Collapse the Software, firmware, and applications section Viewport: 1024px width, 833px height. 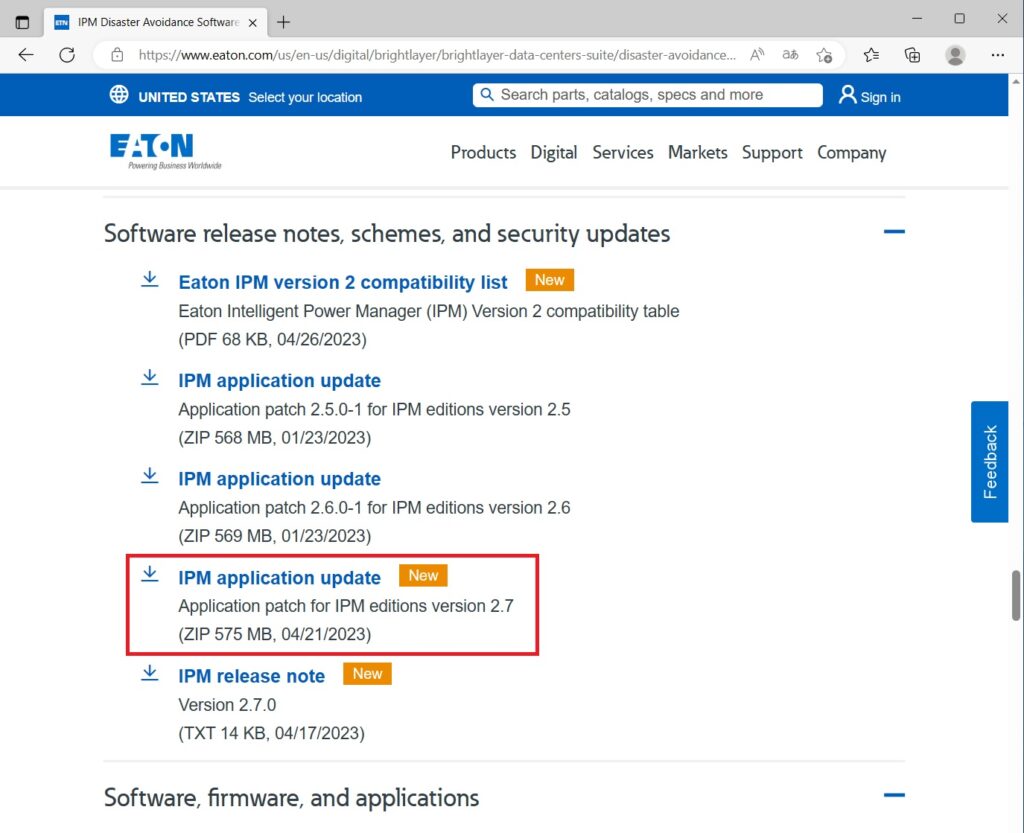click(893, 795)
